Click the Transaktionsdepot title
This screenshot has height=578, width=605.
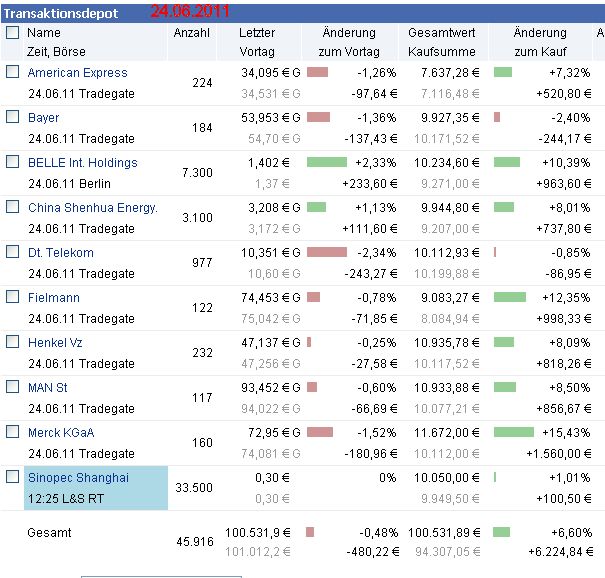pos(61,14)
